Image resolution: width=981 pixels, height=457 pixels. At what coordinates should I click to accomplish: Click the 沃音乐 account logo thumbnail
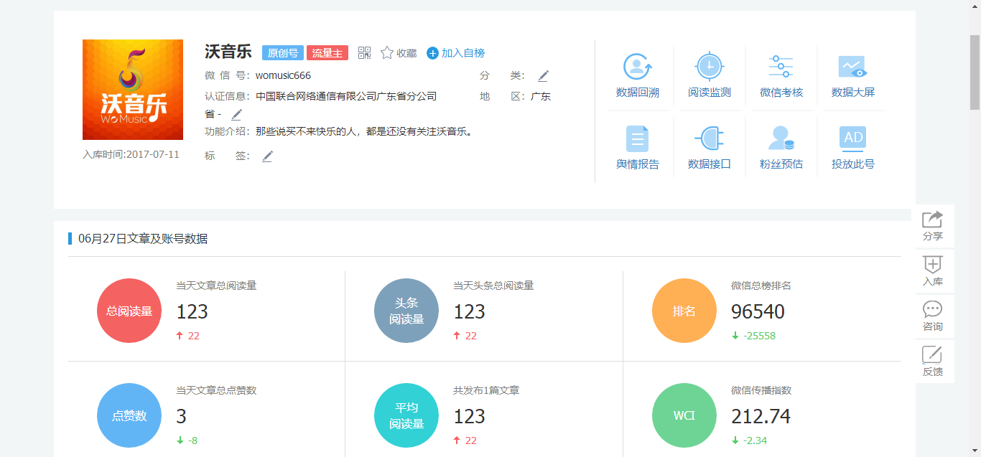click(x=132, y=90)
